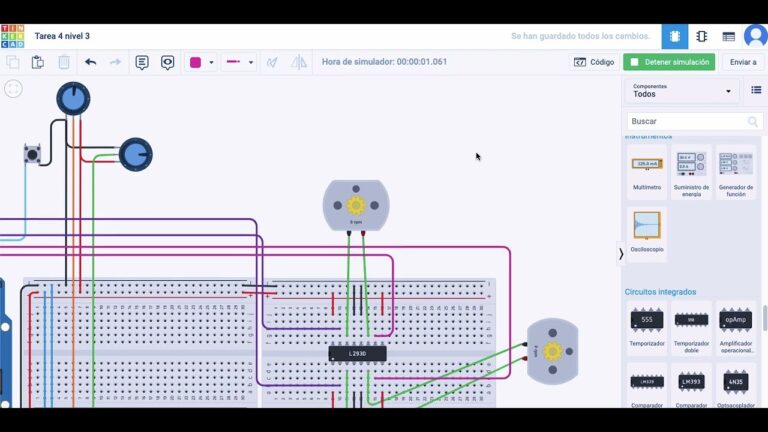Select the Amplificador operacional component
Image resolution: width=768 pixels, height=432 pixels.
pyautogui.click(x=736, y=326)
